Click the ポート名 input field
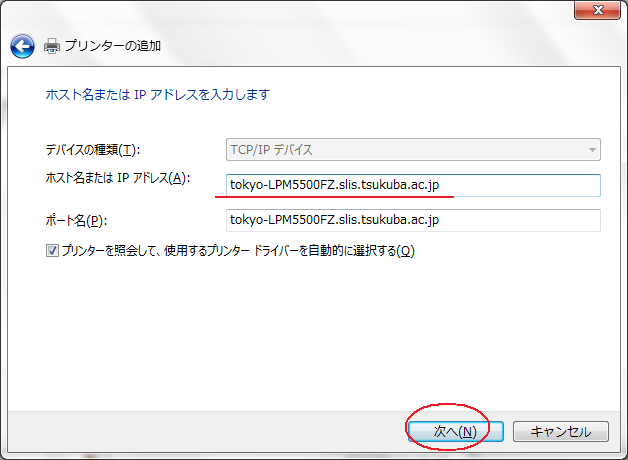Screen dimensions: 628x460 click(413, 220)
